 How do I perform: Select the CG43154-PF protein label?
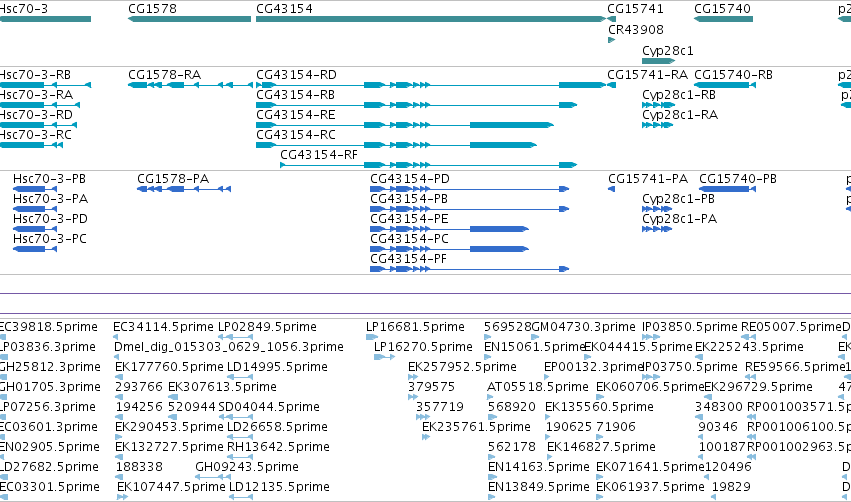409,259
